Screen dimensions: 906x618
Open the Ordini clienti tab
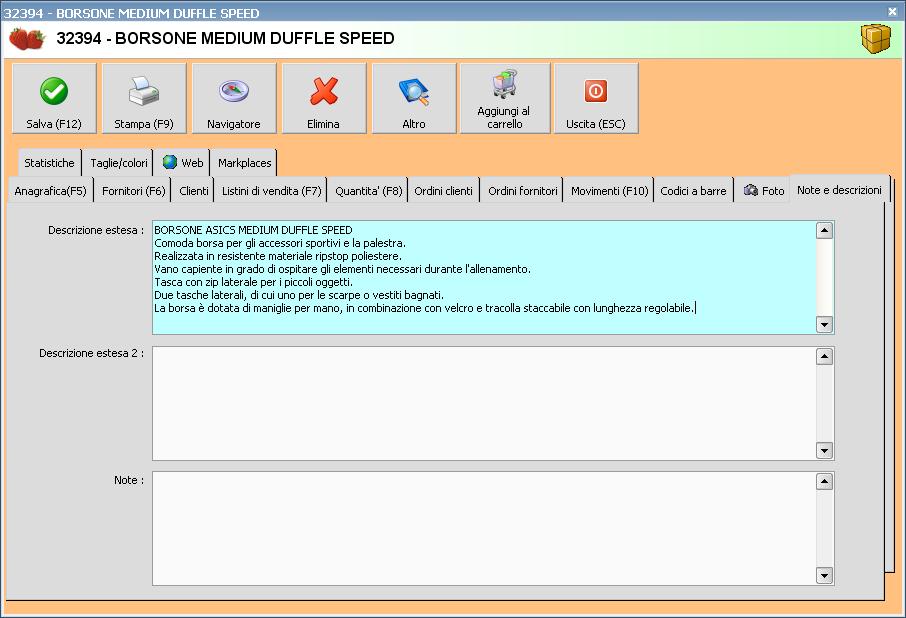click(443, 191)
